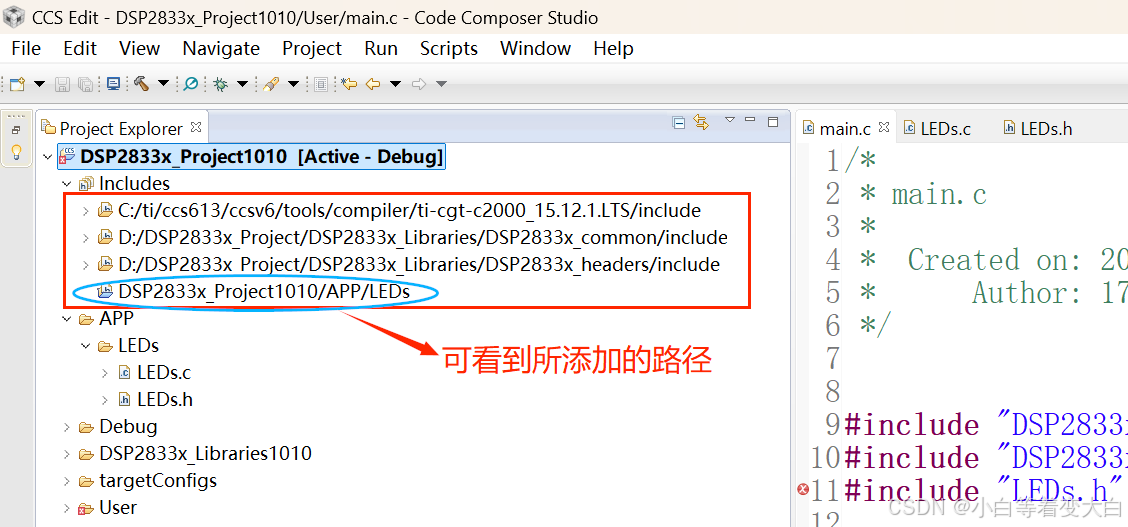
Task: Click the blue terminal monitor toolbar icon
Action: 113,84
